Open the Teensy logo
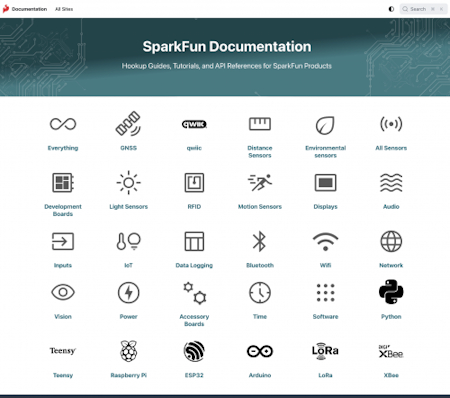Image resolution: width=450 pixels, height=398 pixels. 63,351
